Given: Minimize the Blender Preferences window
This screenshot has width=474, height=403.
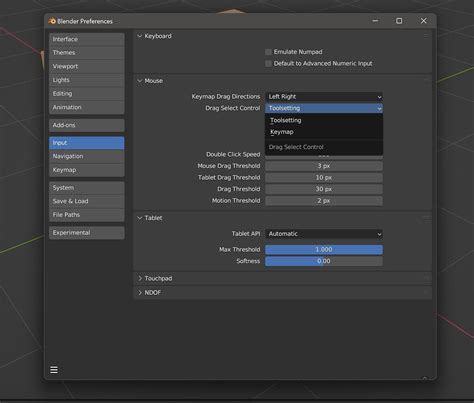Looking at the screenshot, I should click(375, 21).
